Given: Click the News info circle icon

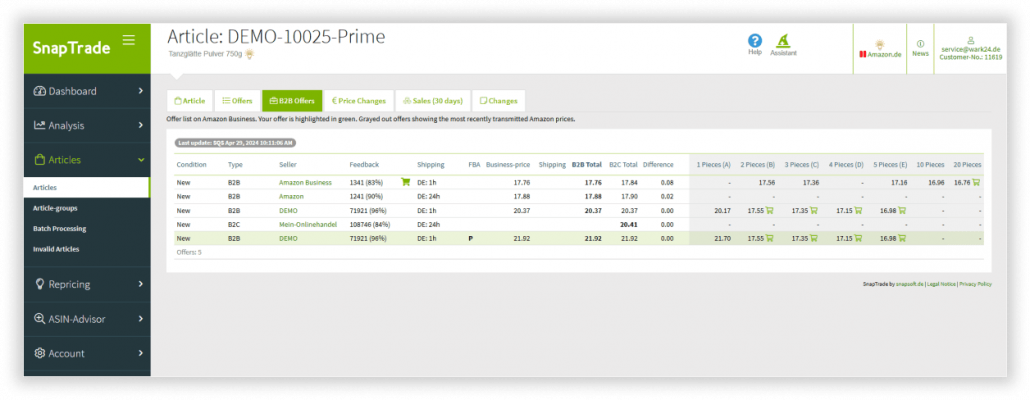Looking at the screenshot, I should (x=920, y=43).
